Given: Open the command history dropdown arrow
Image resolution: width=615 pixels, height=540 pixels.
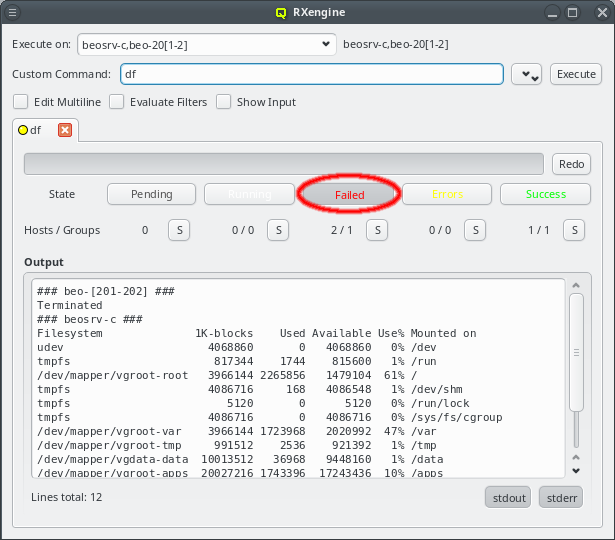Looking at the screenshot, I should click(x=526, y=75).
